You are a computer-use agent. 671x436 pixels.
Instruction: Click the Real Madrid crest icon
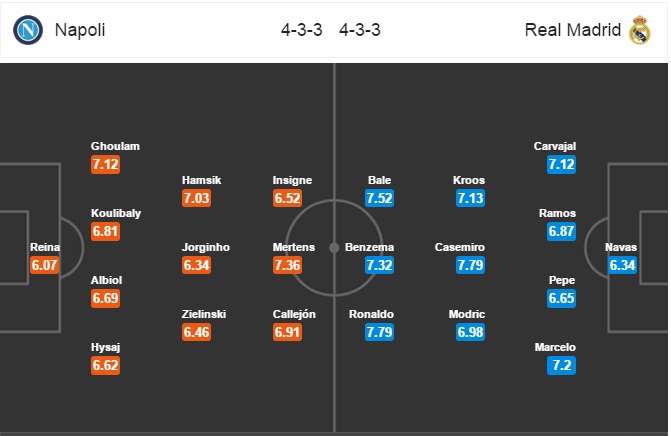(x=639, y=30)
